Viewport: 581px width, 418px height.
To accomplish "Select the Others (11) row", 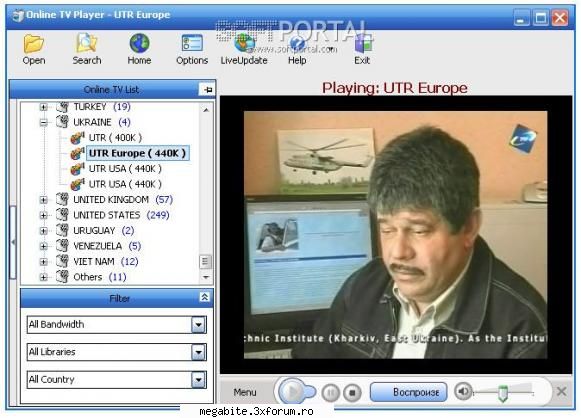I will 100,277.
